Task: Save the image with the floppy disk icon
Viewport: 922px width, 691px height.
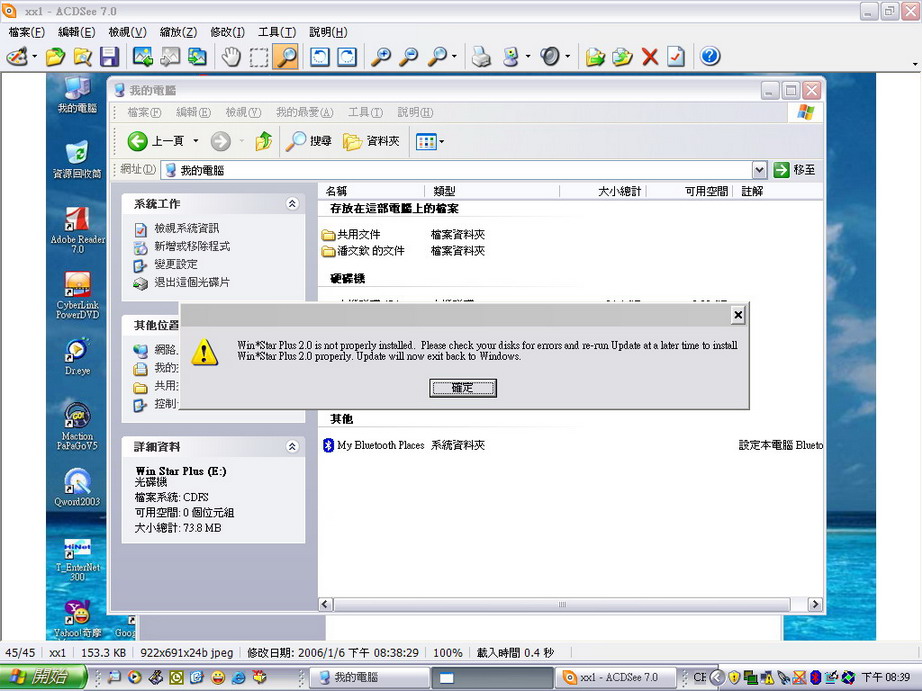Action: [x=109, y=56]
